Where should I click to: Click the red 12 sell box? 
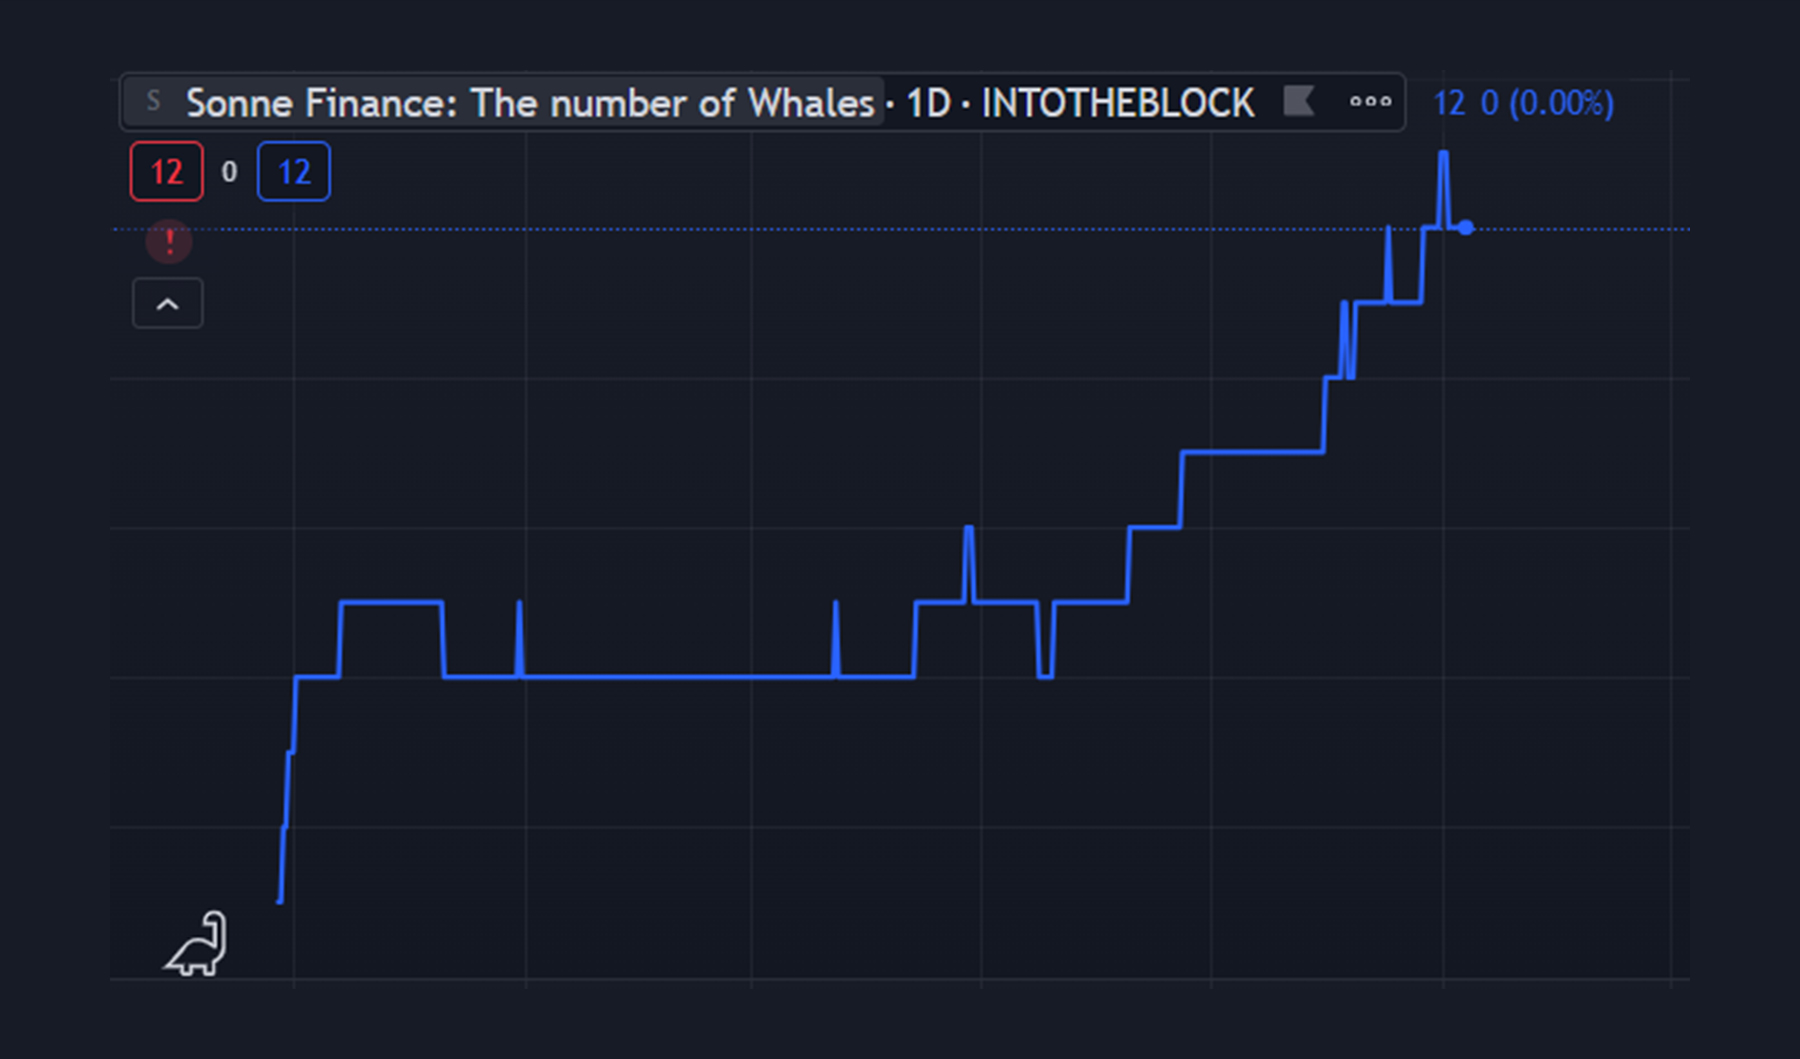(167, 172)
